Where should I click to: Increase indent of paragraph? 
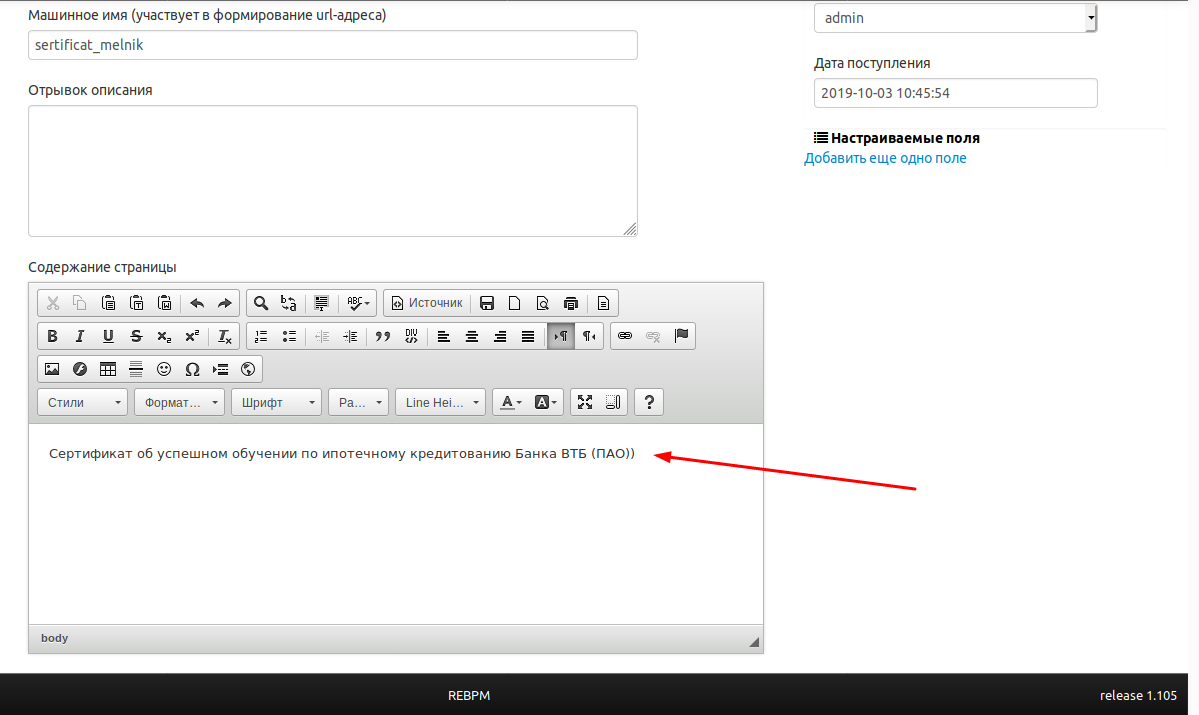pyautogui.click(x=349, y=336)
